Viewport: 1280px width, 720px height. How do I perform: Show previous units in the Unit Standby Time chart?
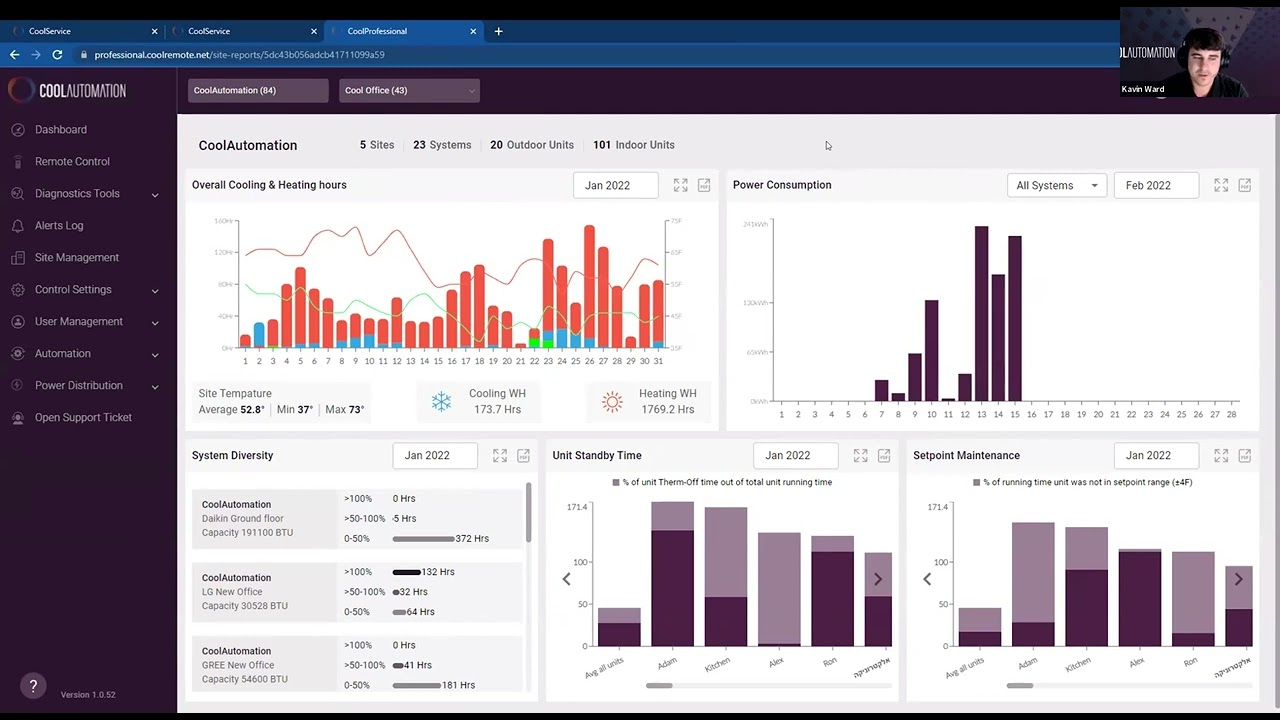566,579
